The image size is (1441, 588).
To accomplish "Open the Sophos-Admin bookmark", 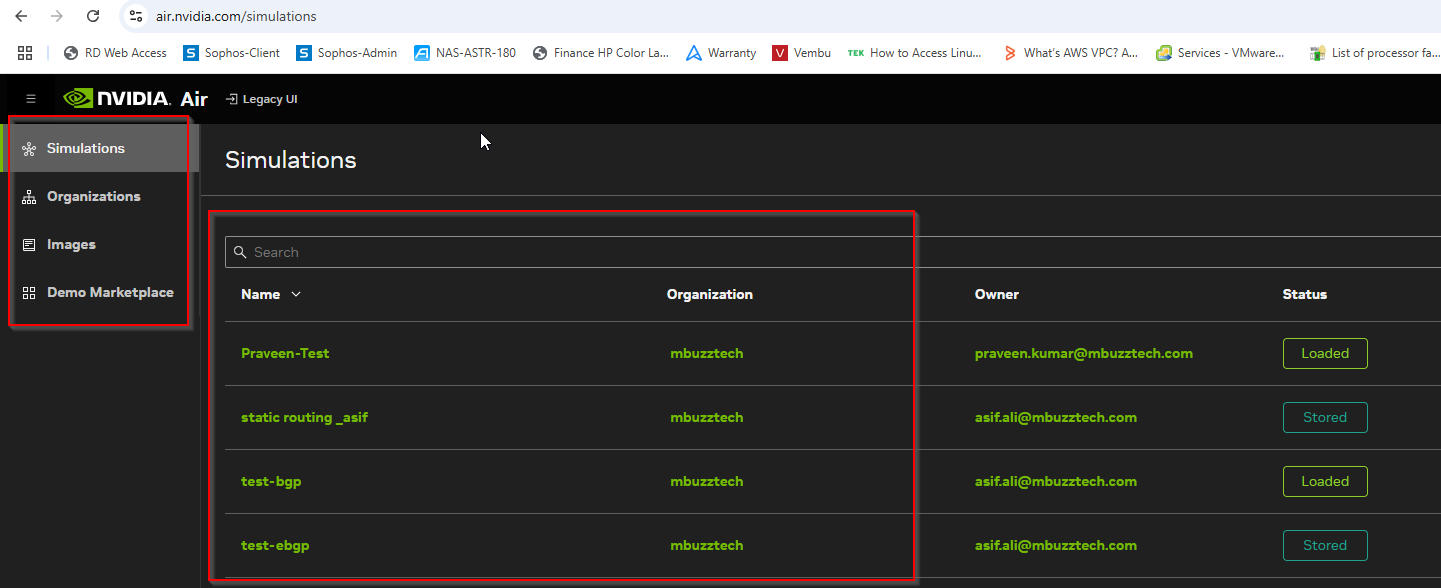I will 346,53.
